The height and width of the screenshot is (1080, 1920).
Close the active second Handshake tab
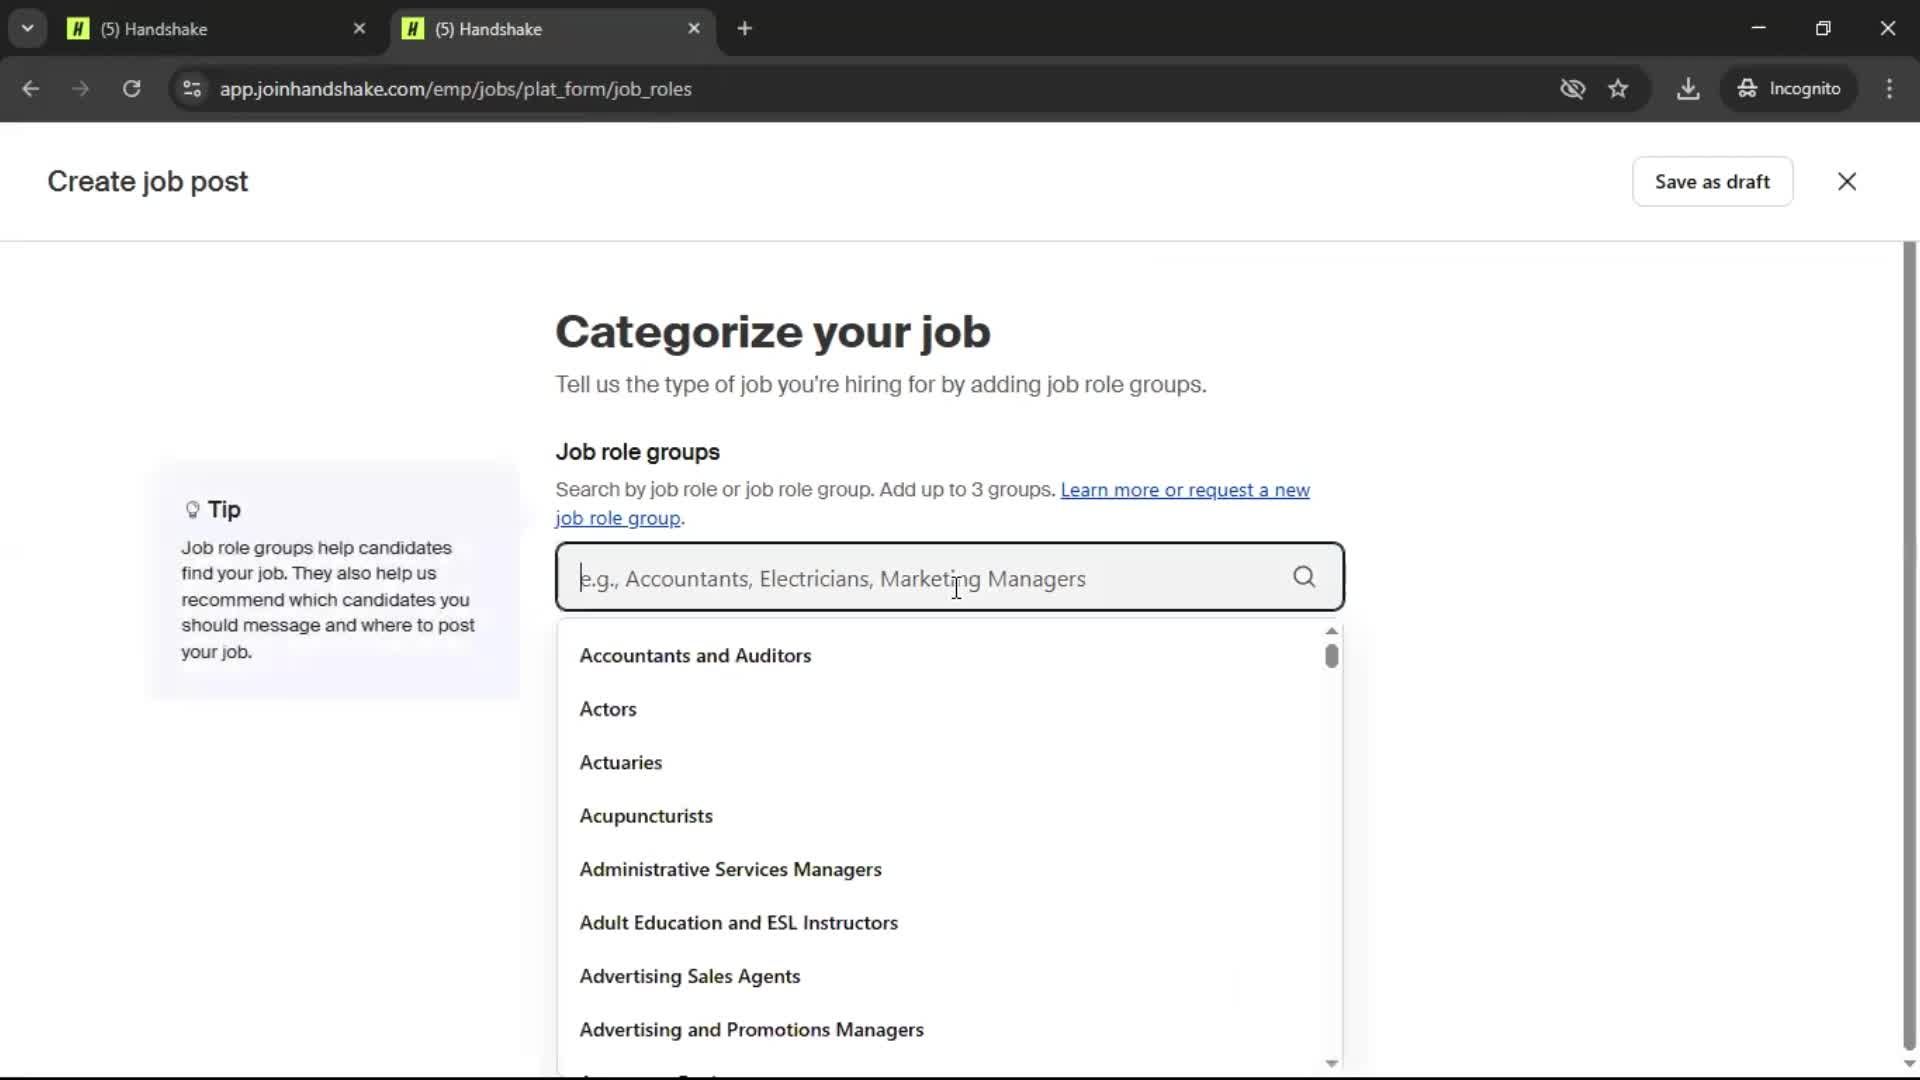694,29
